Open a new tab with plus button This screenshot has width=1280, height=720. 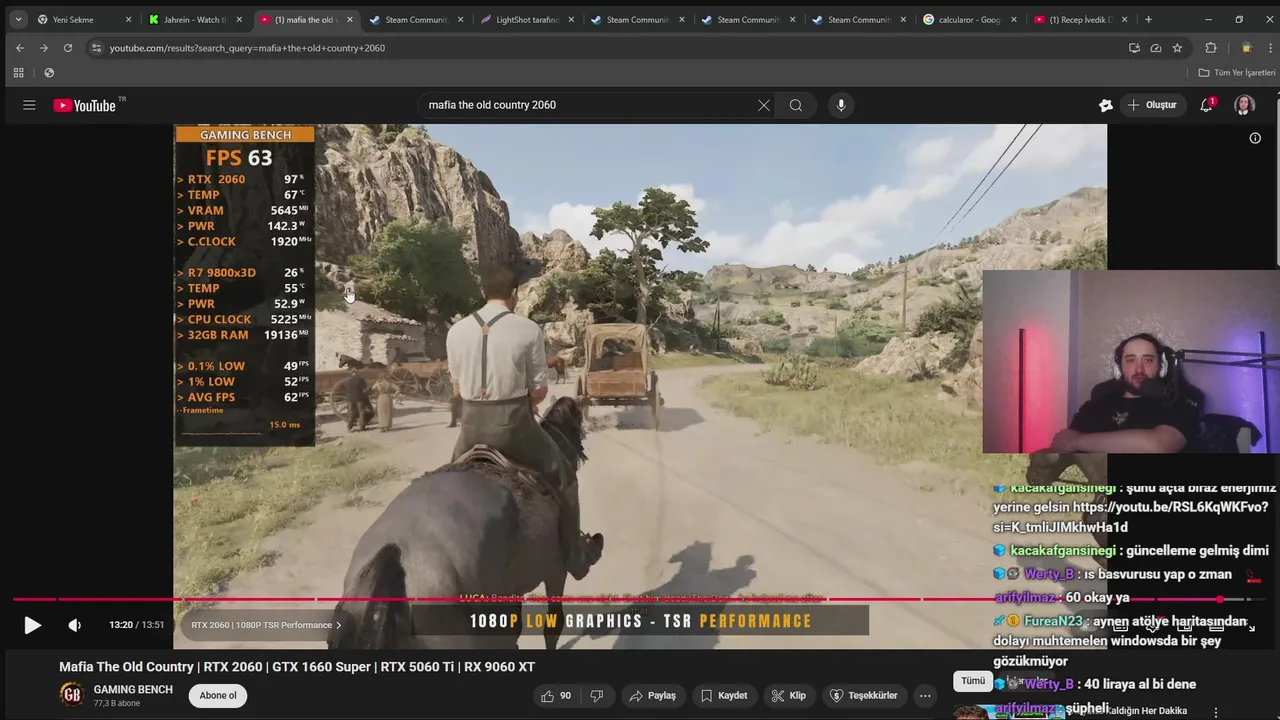pyautogui.click(x=1148, y=19)
